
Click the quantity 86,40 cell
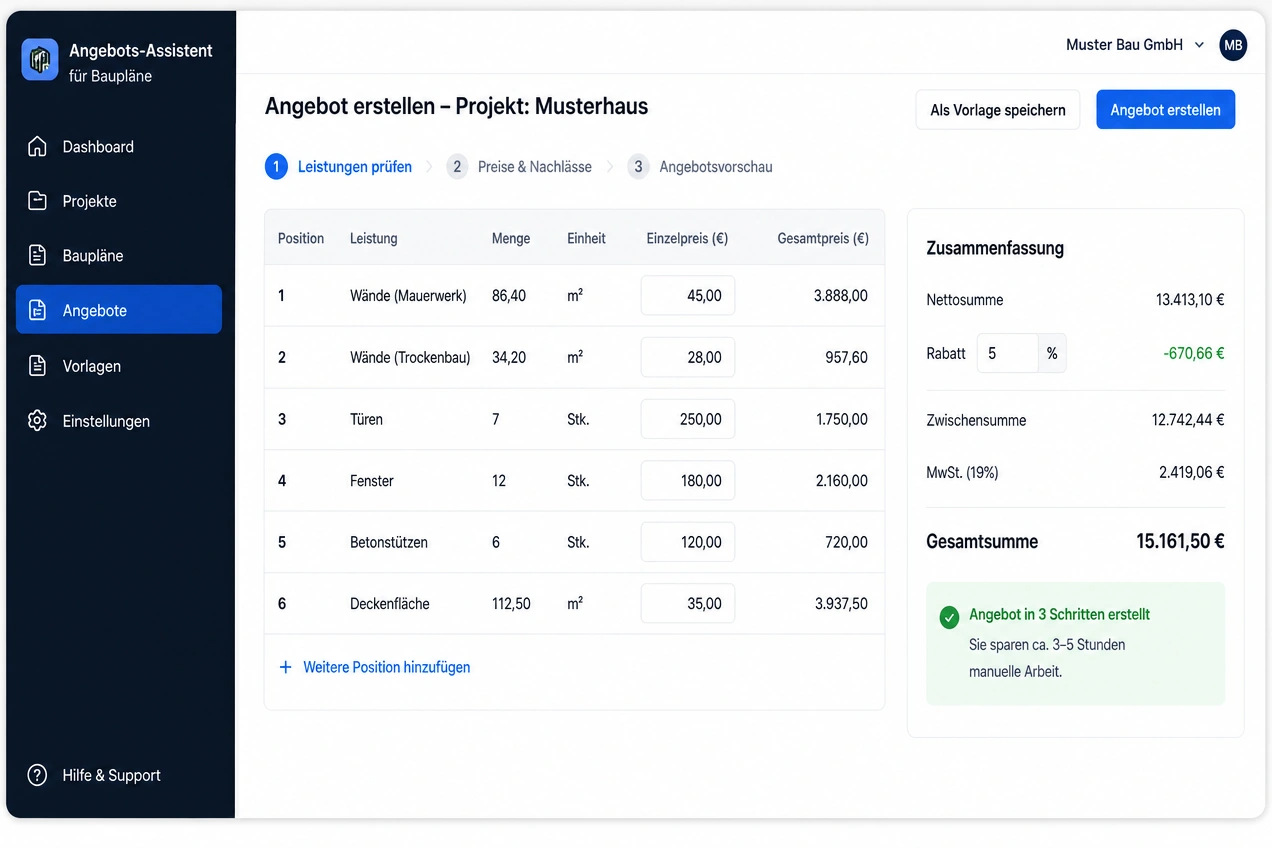point(509,296)
